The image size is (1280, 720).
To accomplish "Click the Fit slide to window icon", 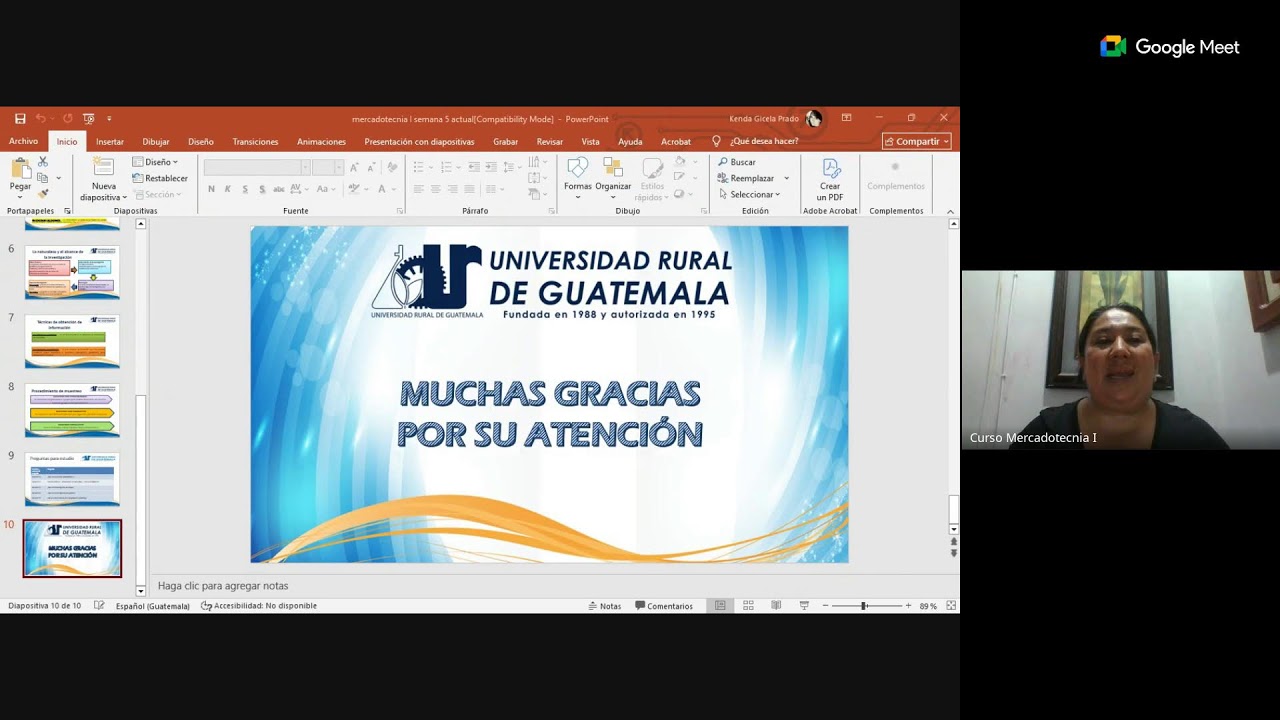I will click(x=951, y=606).
